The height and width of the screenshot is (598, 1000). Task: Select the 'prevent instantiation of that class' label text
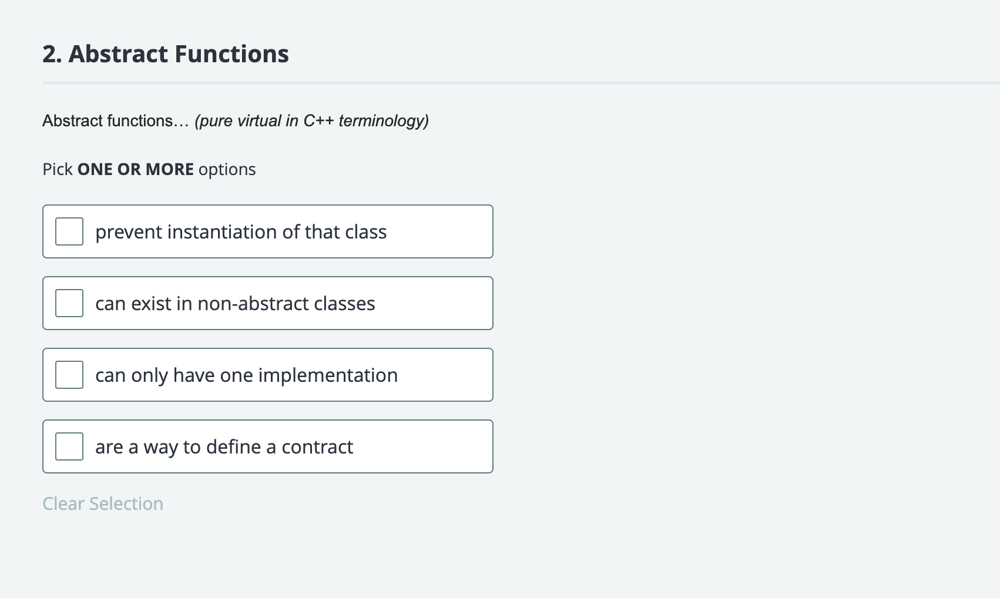tap(241, 231)
